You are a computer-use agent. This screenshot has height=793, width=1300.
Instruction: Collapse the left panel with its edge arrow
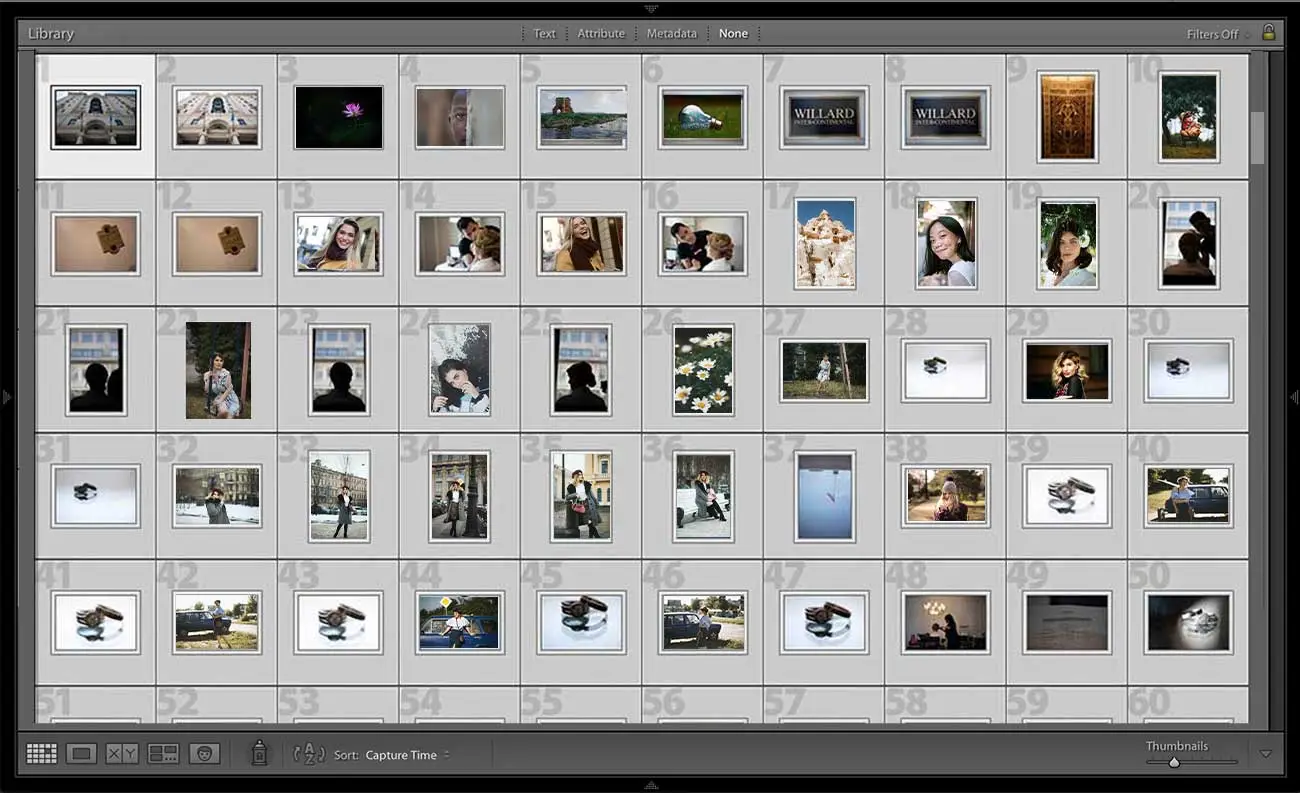(8, 396)
